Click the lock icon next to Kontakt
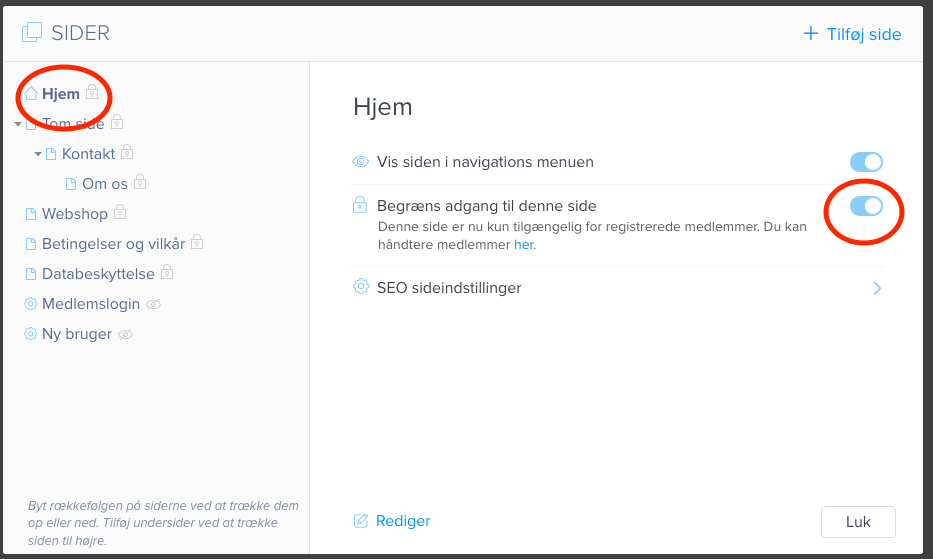This screenshot has width=933, height=559. pos(127,152)
